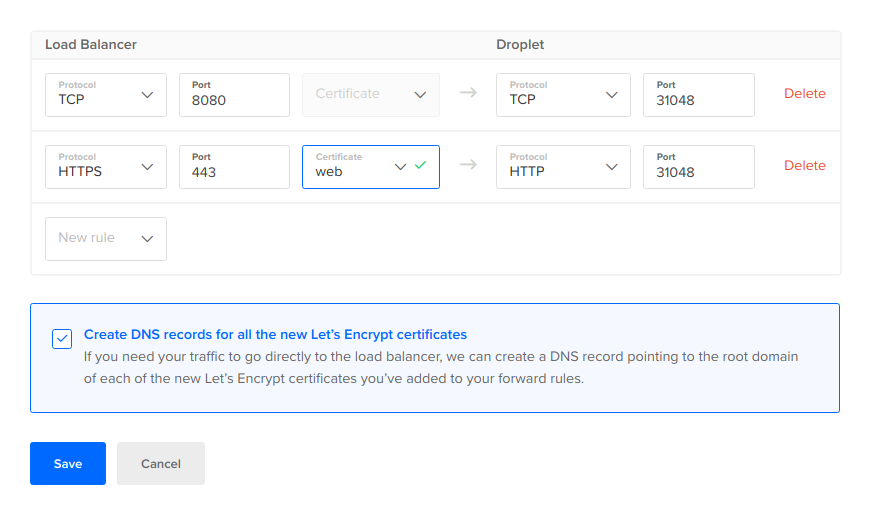Toggle the Create DNS records checkbox

(x=62, y=338)
